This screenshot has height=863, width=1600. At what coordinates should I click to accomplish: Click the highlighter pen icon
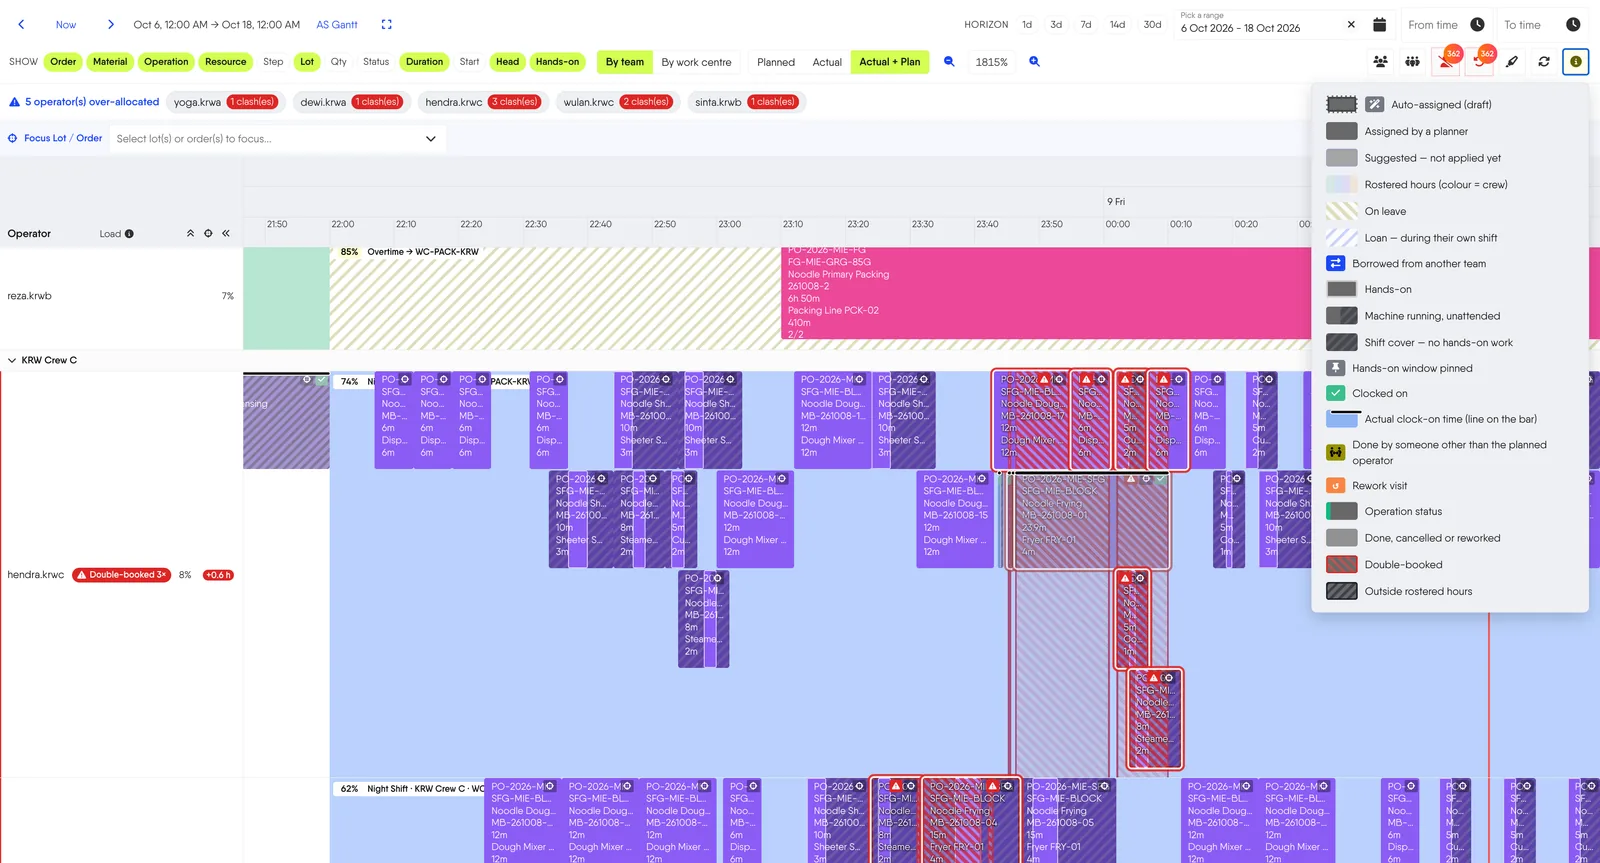(1512, 62)
